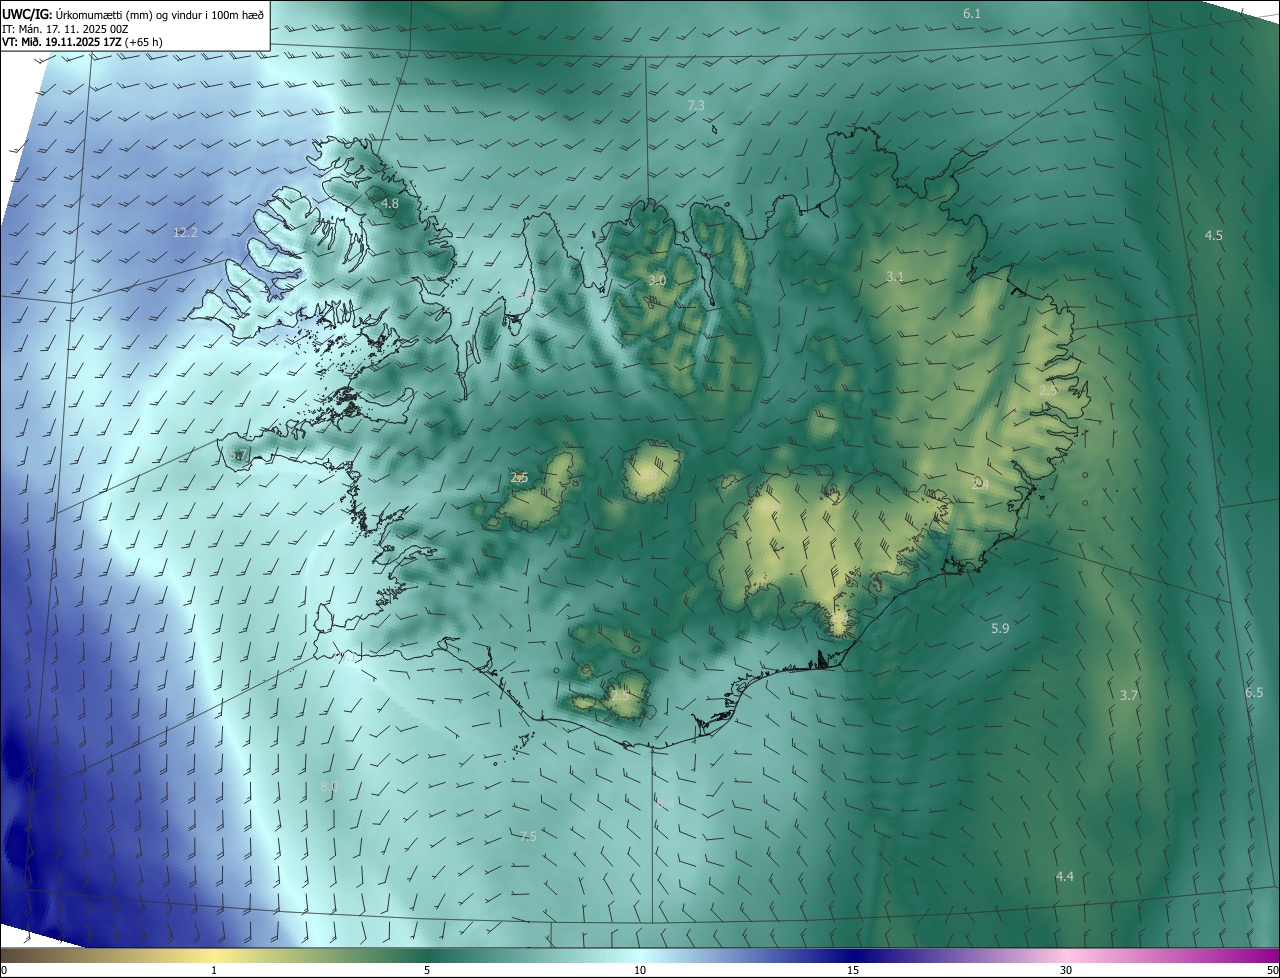This screenshot has width=1280, height=978.
Task: Click the 0 tick on the color scale
Action: (4, 970)
